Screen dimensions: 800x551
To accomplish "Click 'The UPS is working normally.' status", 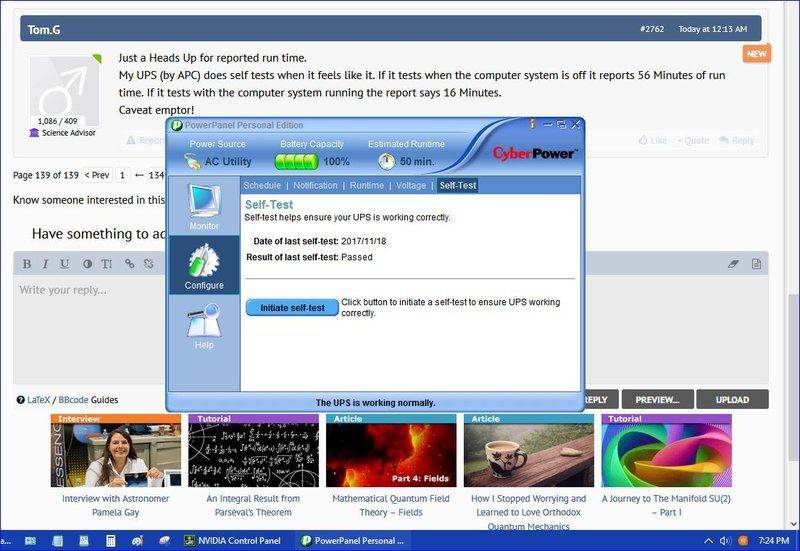I will pos(376,403).
